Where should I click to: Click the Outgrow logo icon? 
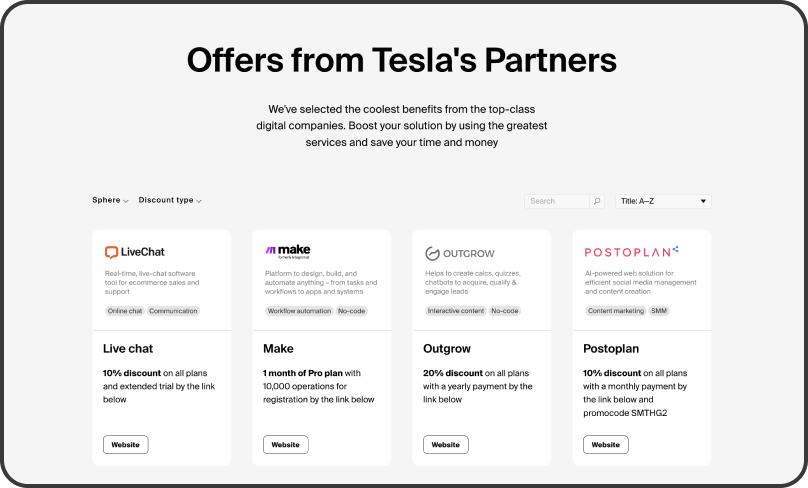pyautogui.click(x=433, y=253)
